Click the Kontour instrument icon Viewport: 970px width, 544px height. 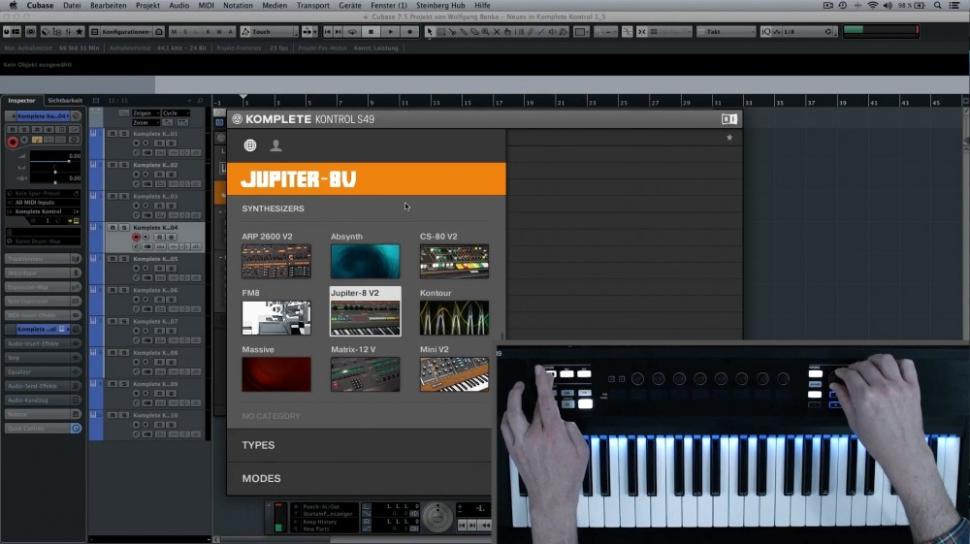(x=454, y=317)
